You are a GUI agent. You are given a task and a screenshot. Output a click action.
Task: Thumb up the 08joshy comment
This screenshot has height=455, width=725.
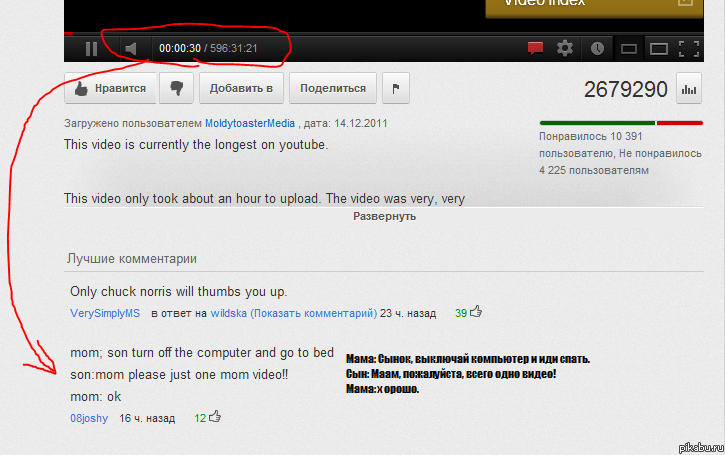pos(215,417)
